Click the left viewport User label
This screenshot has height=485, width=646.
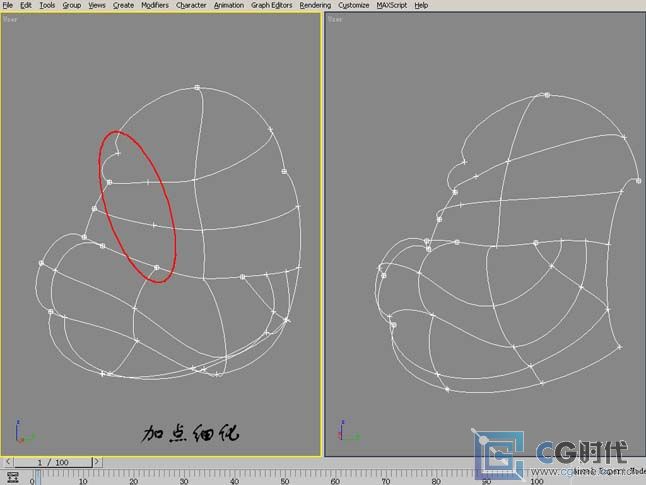(11, 17)
